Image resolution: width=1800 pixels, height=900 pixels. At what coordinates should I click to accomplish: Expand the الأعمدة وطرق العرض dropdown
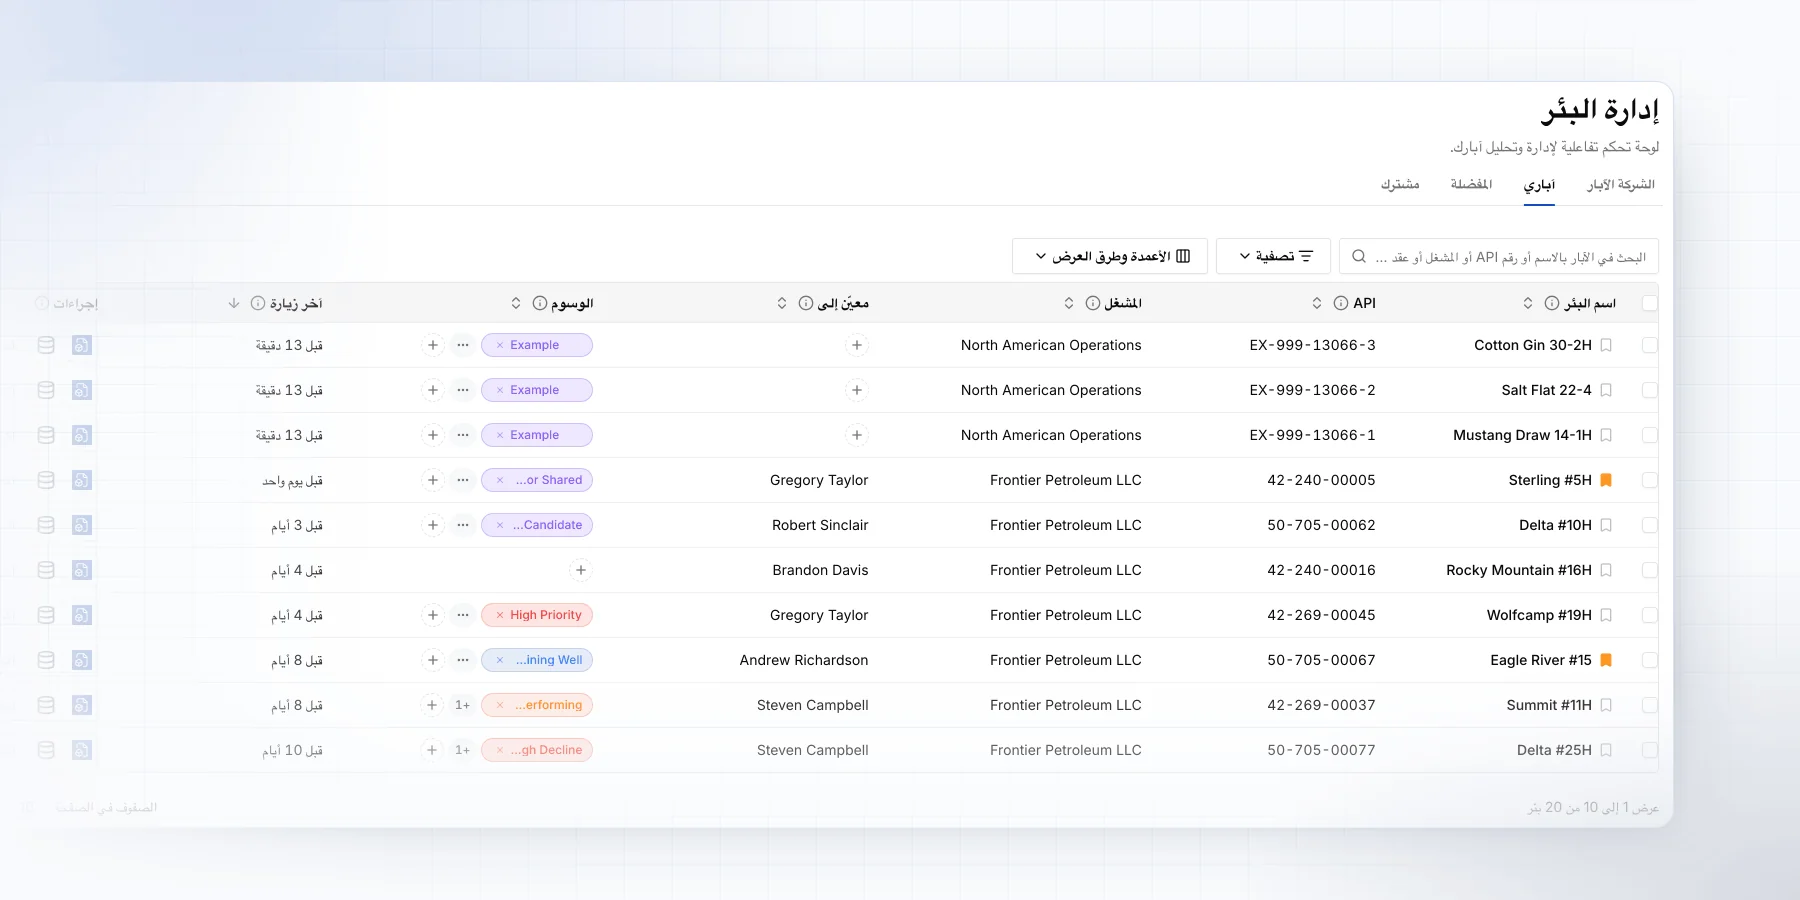coord(1110,256)
